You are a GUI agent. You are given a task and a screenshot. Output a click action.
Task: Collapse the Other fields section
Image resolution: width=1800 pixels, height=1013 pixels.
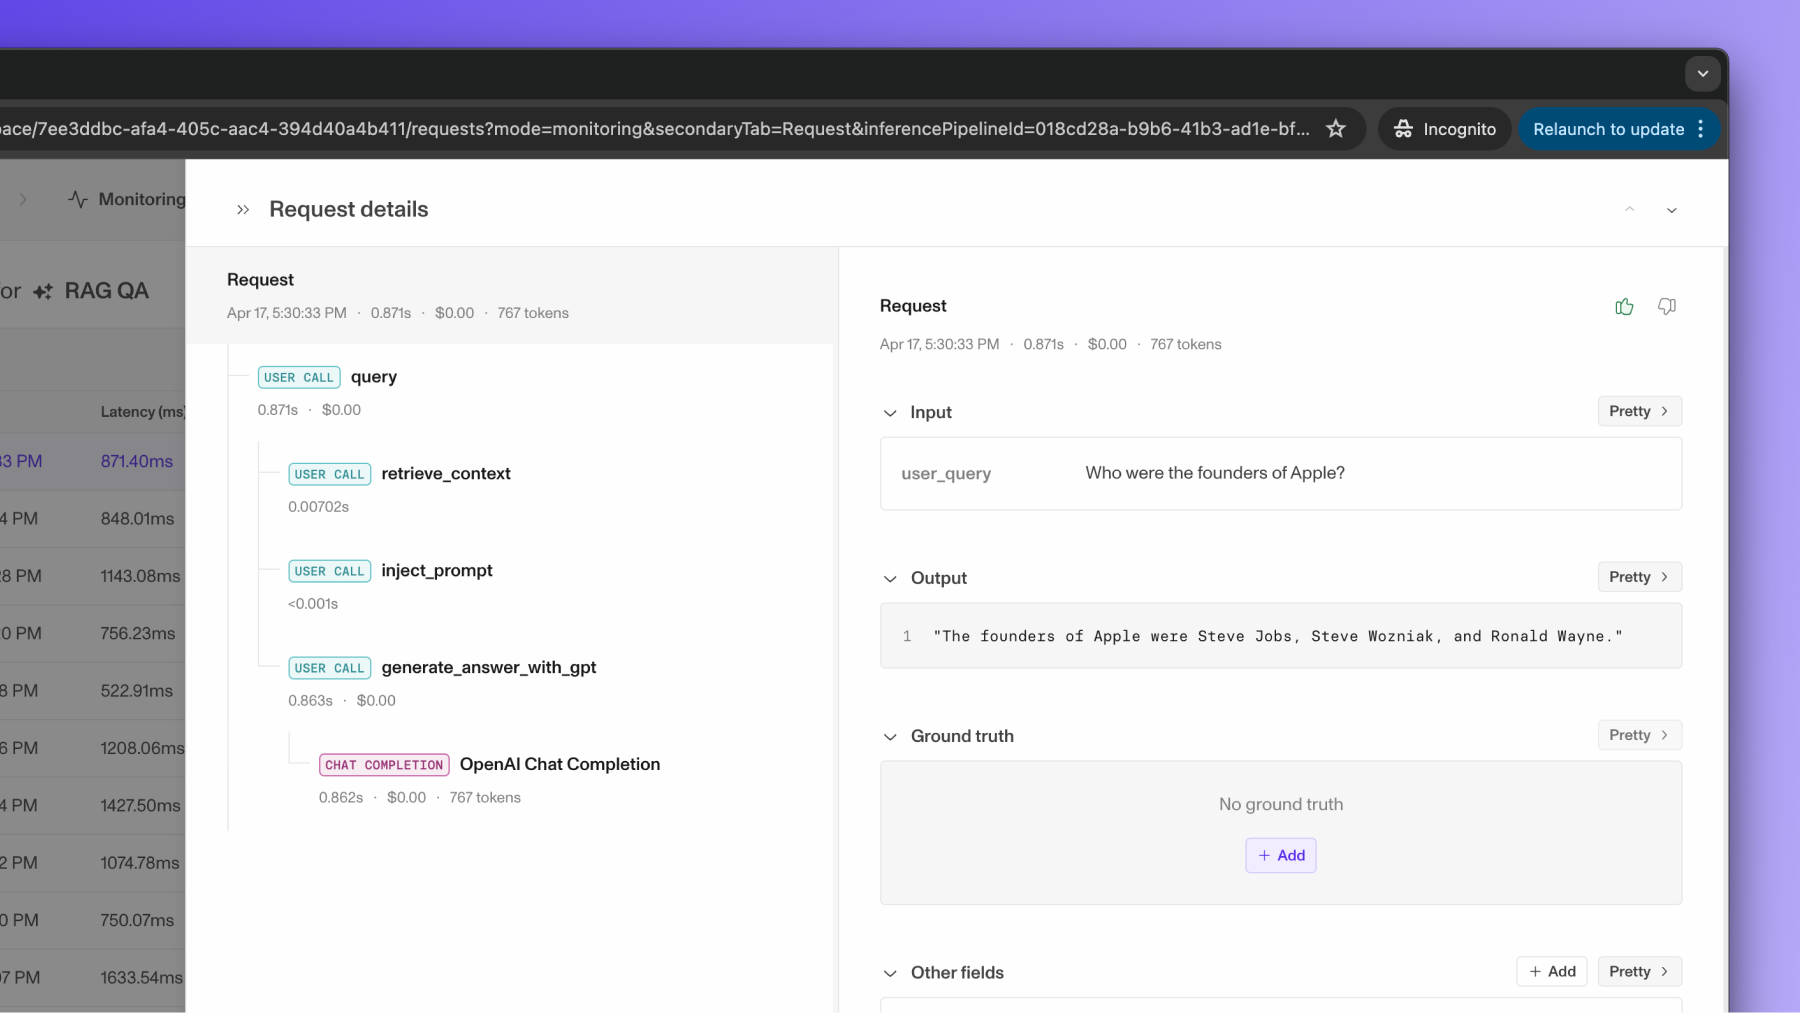[x=890, y=973]
